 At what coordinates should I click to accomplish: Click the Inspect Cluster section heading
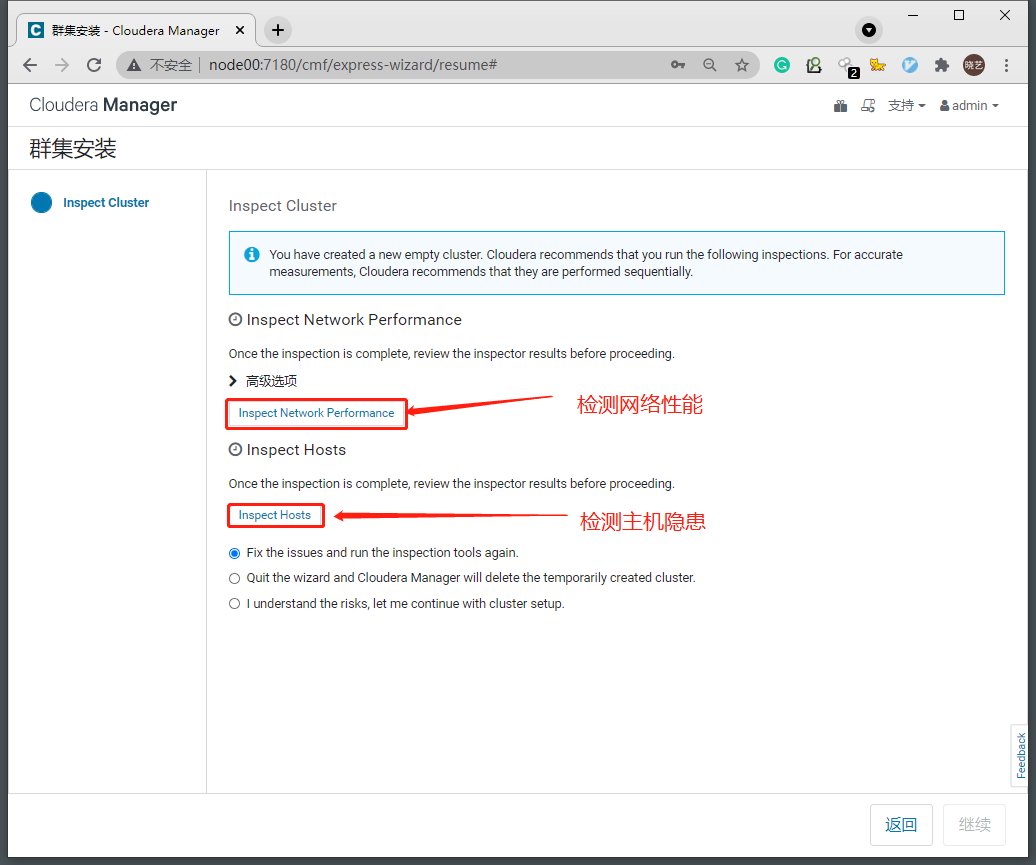pos(283,206)
